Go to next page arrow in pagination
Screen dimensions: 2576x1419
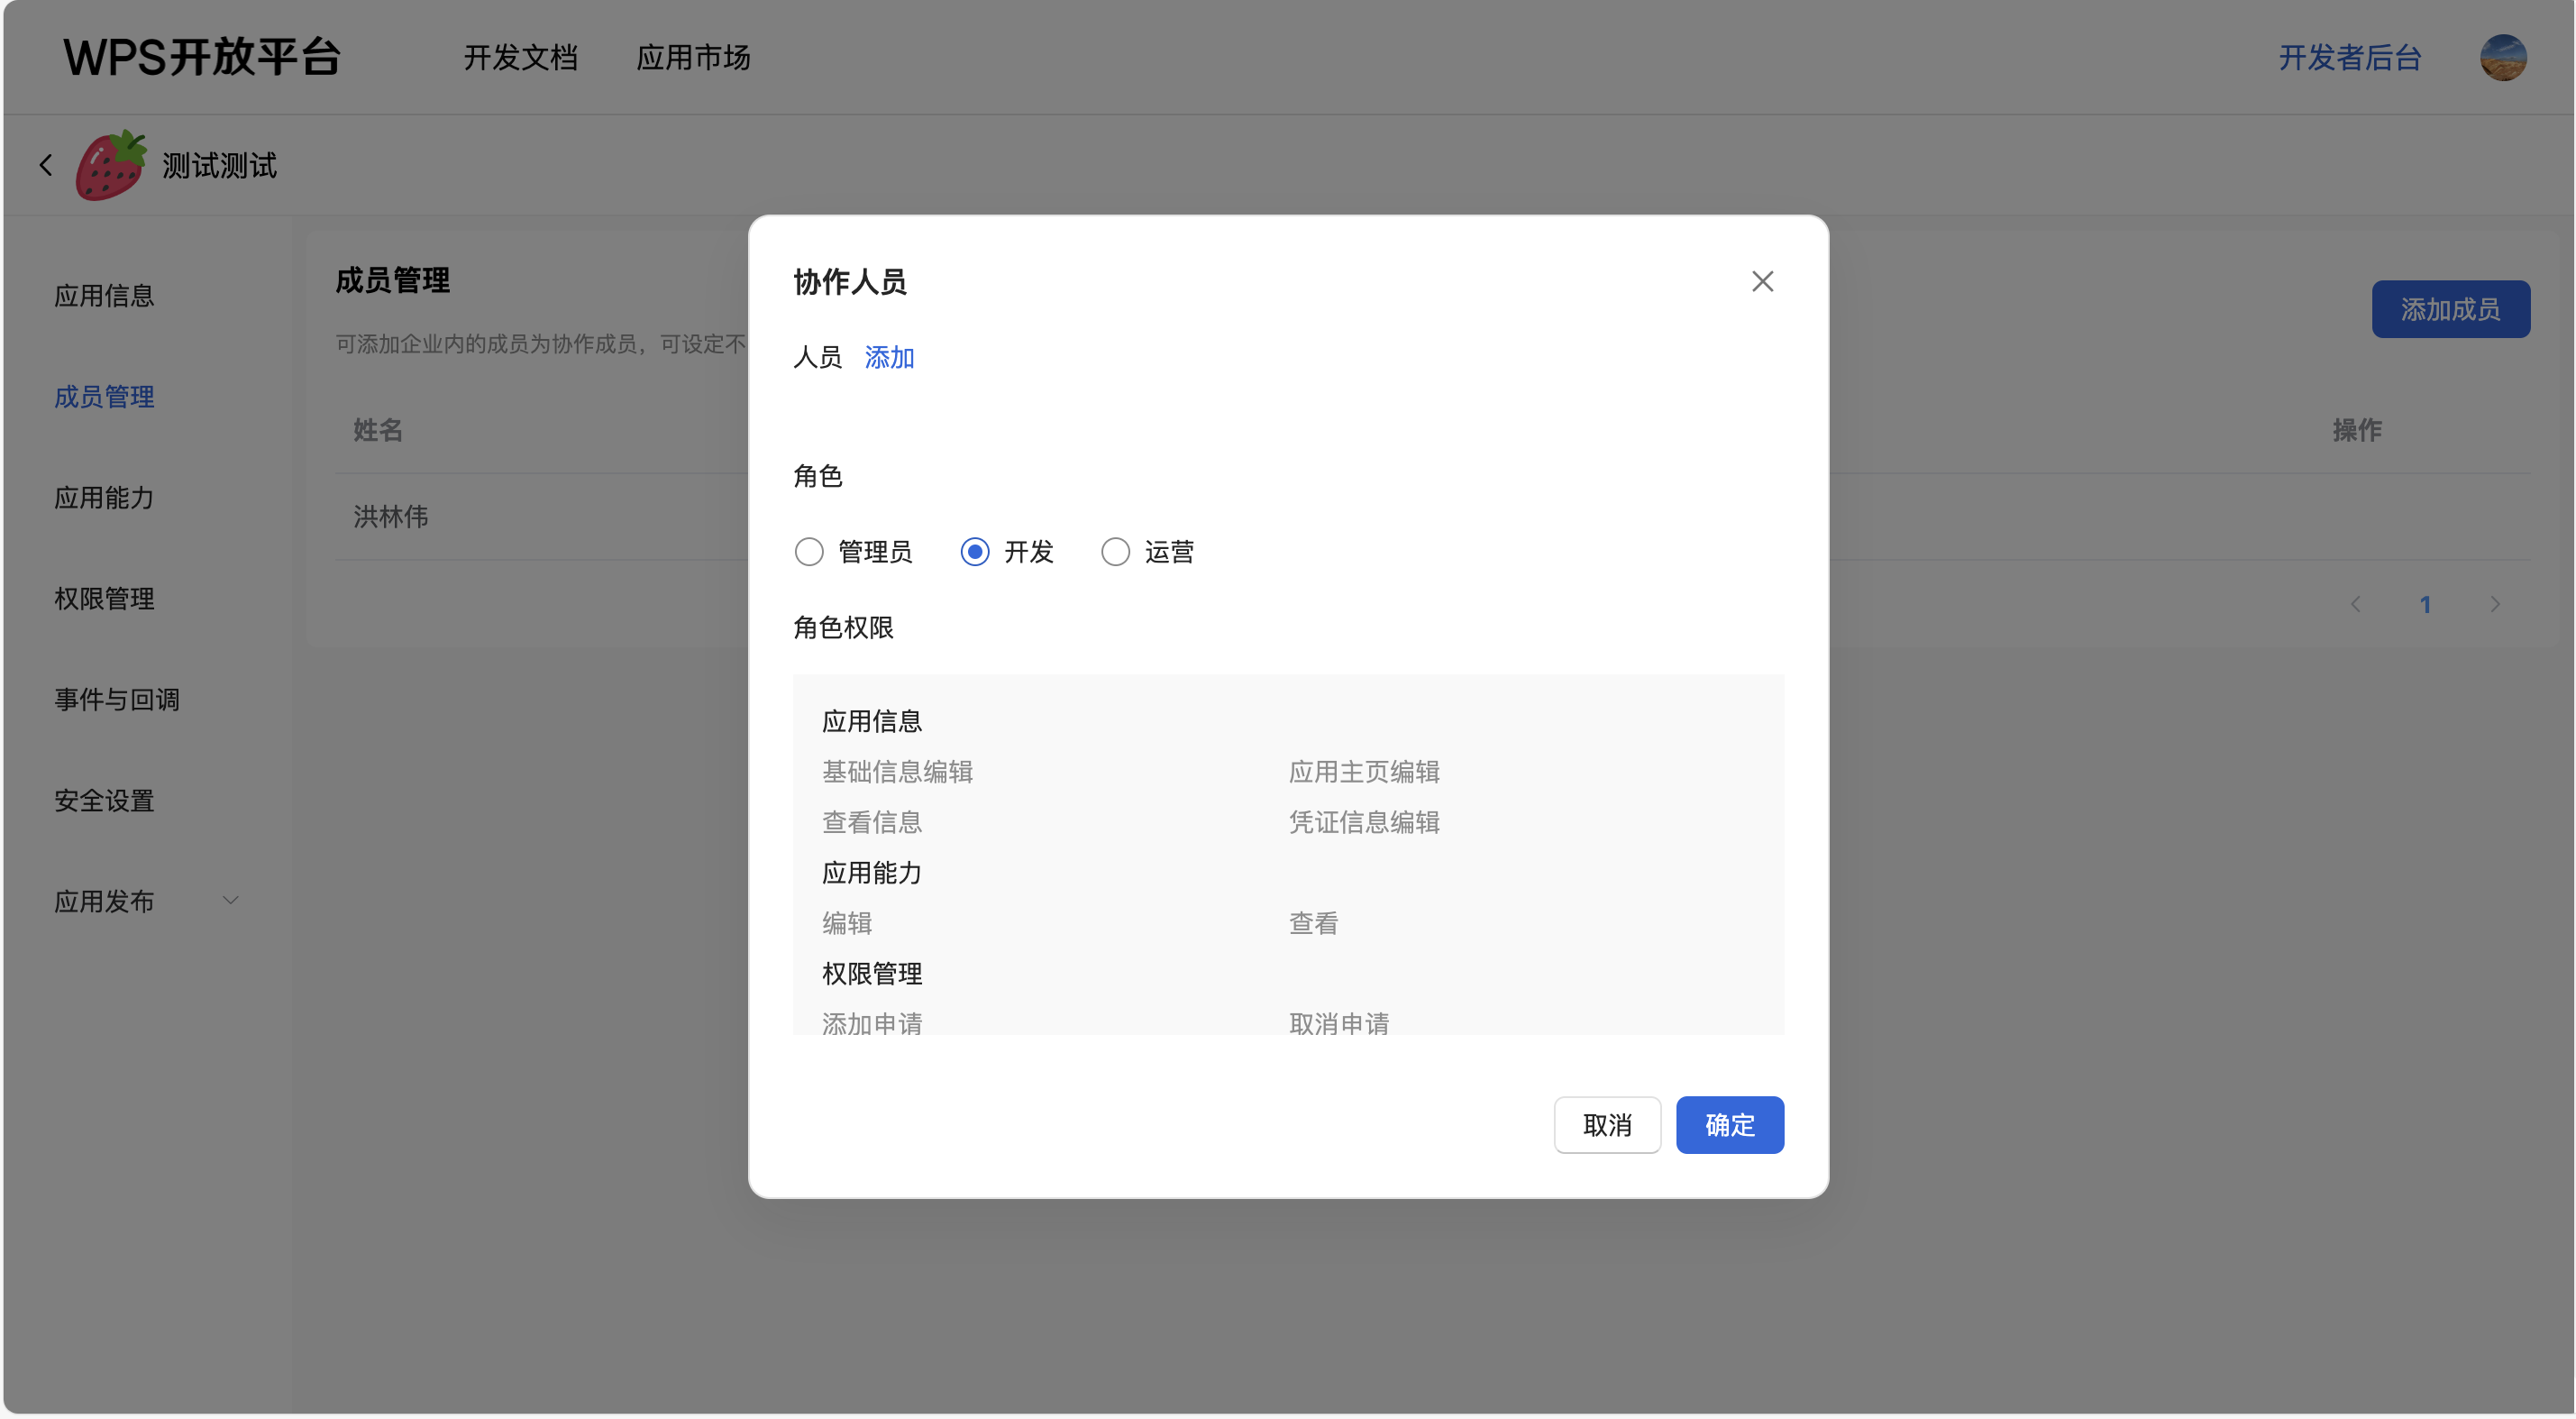coord(2495,604)
